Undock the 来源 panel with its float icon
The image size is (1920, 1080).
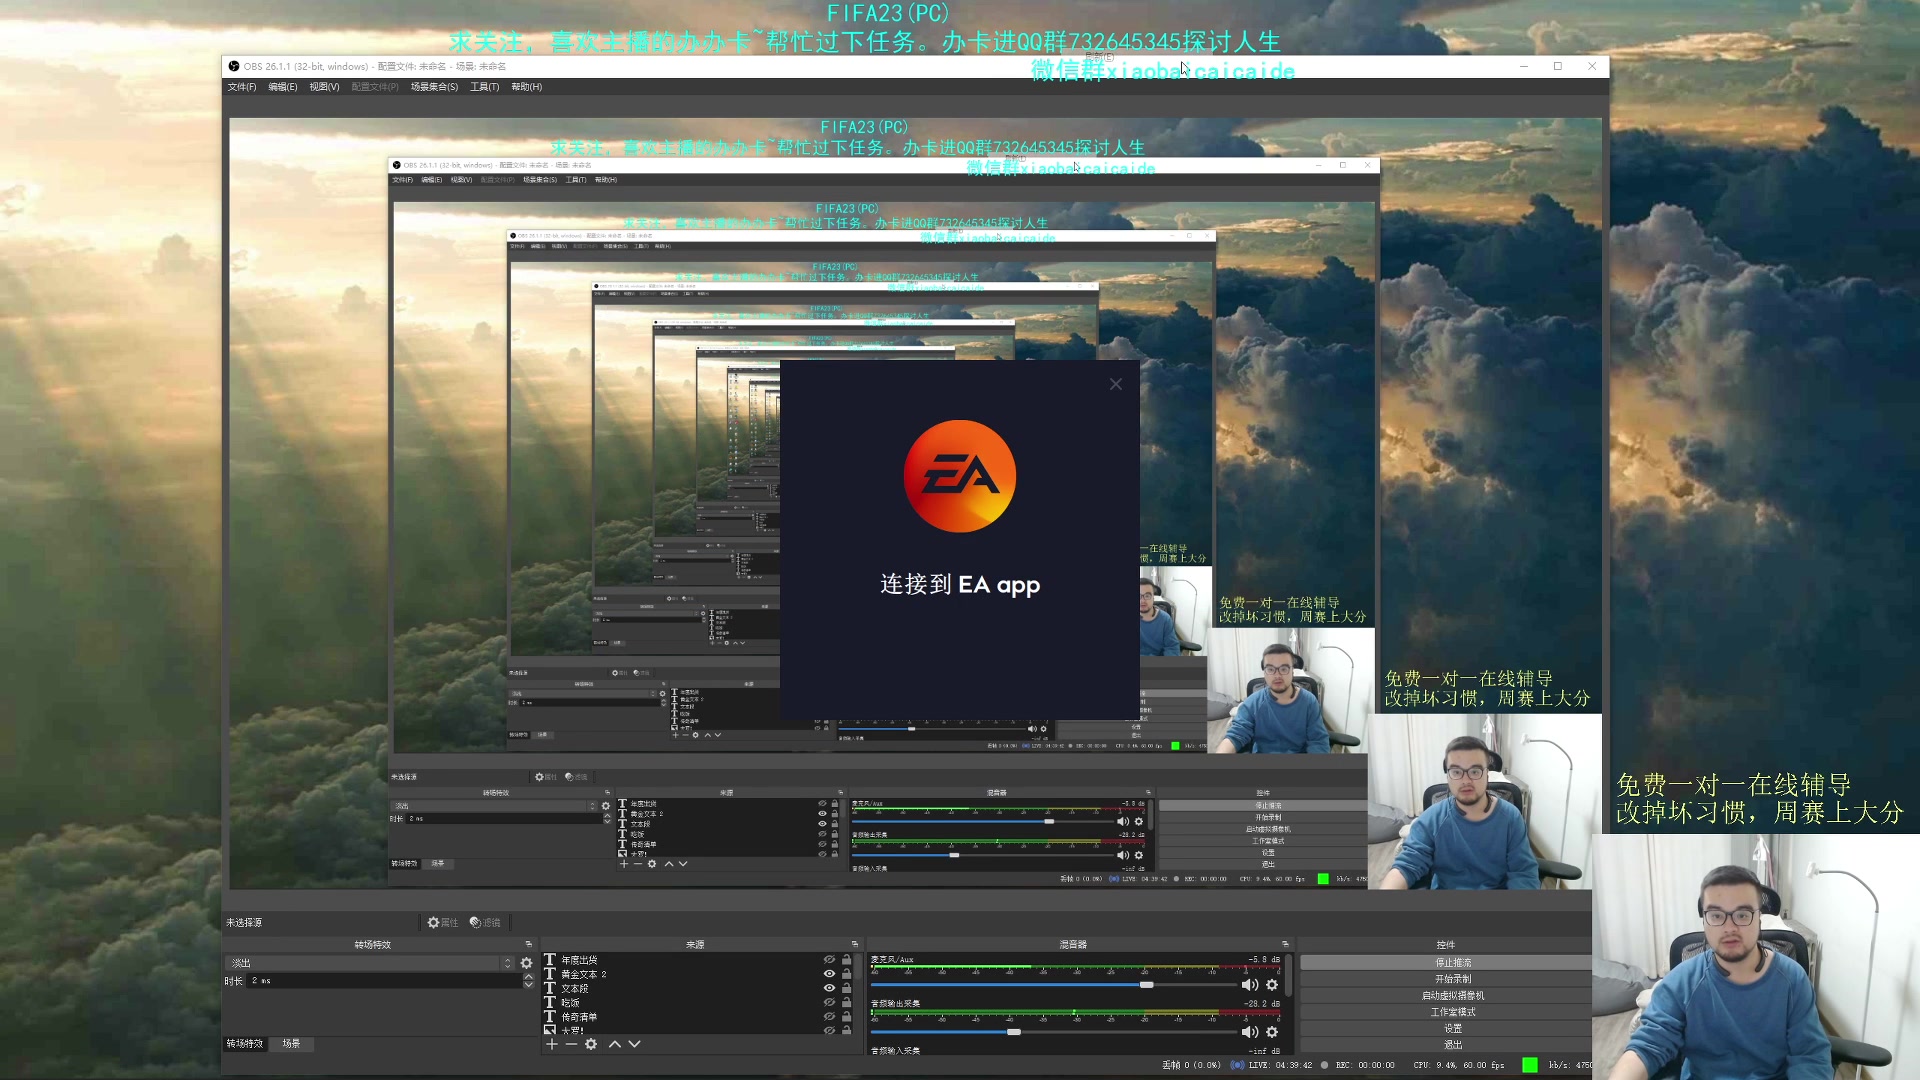click(x=855, y=944)
